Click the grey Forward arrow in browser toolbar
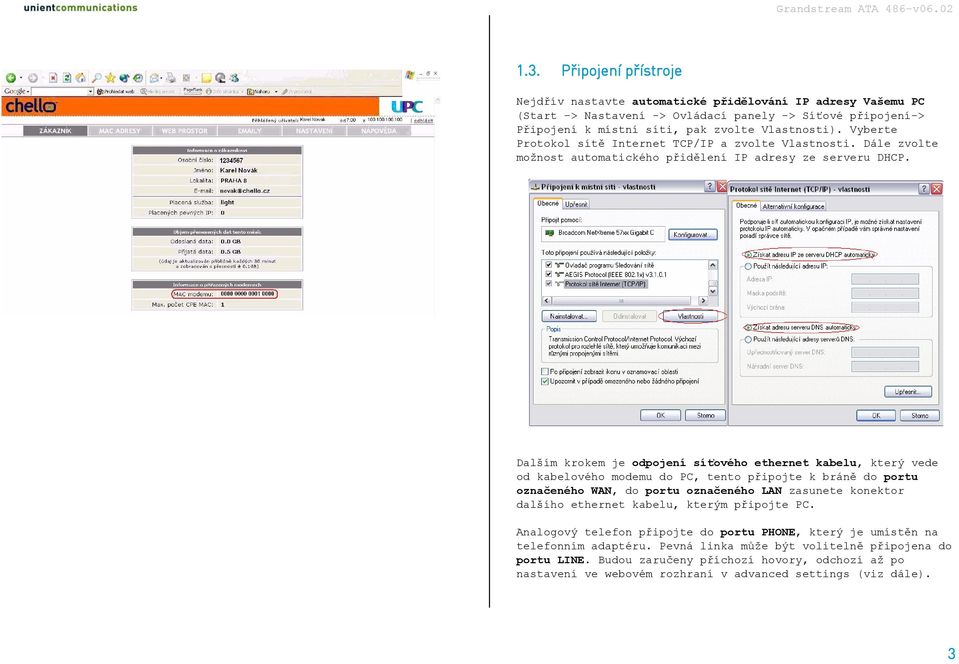This screenshot has width=959, height=664. pos(33,78)
